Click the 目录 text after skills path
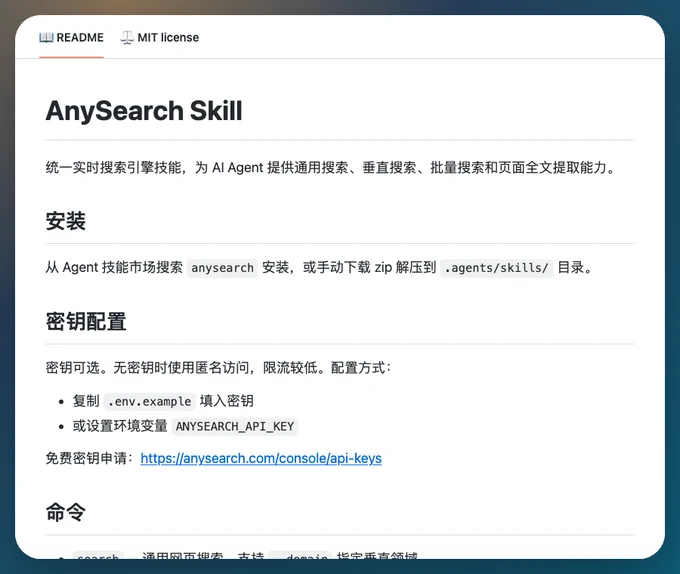Screen dimensions: 680x574 (x=575, y=267)
